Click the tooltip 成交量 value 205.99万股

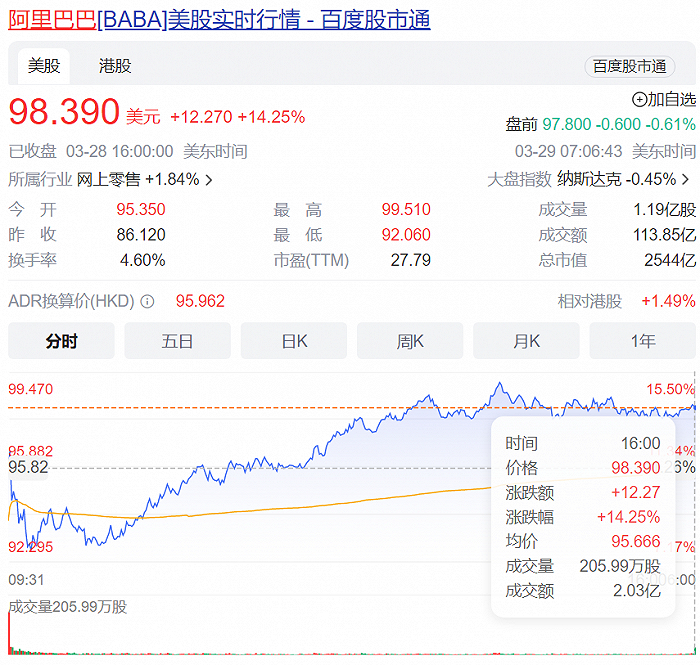point(620,566)
